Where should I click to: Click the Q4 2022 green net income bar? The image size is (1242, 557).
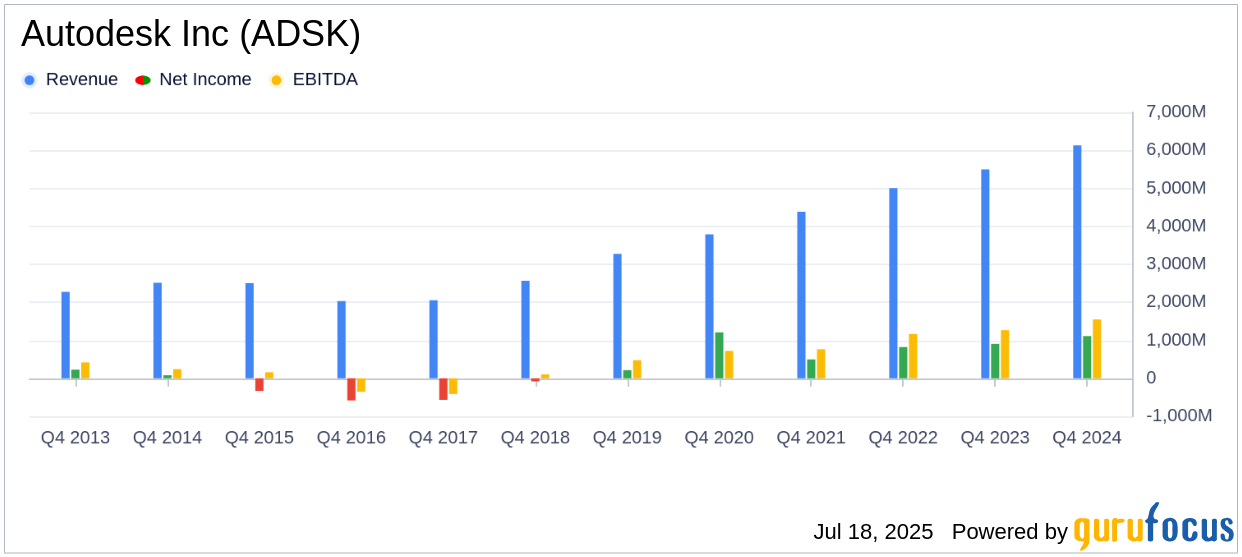pyautogui.click(x=903, y=363)
